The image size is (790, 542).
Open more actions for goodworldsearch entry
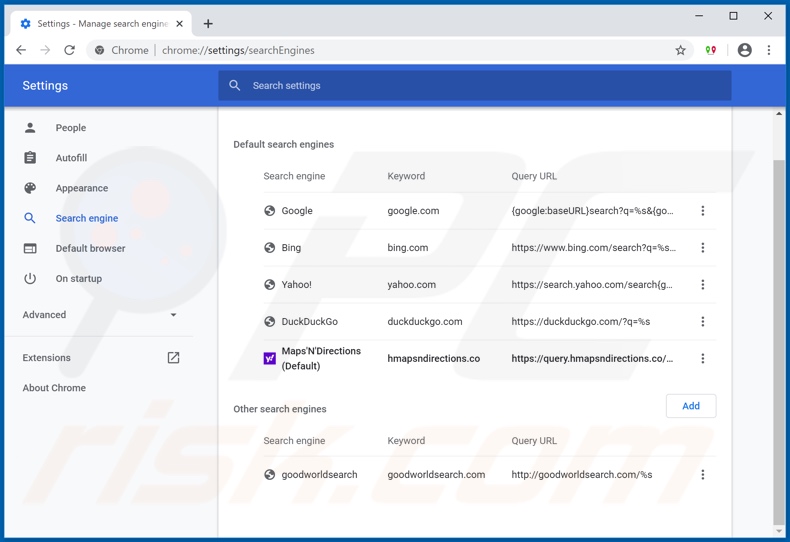click(x=702, y=475)
